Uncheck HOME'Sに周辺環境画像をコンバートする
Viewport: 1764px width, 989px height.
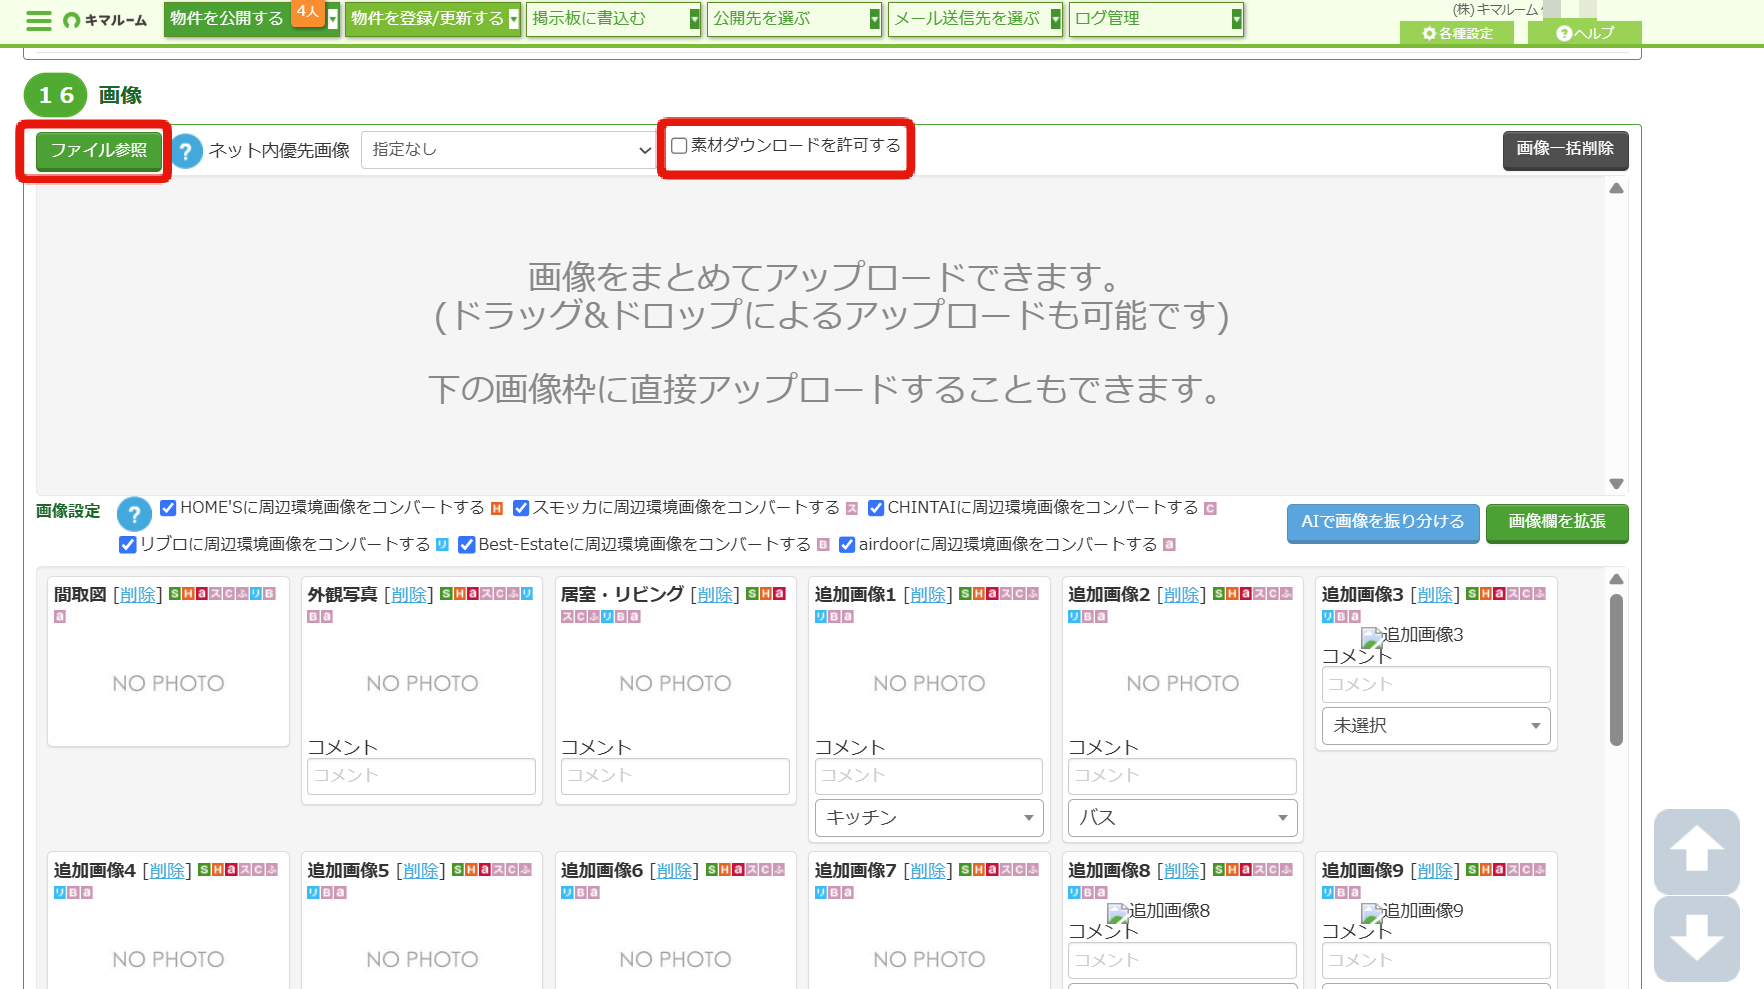tap(168, 508)
